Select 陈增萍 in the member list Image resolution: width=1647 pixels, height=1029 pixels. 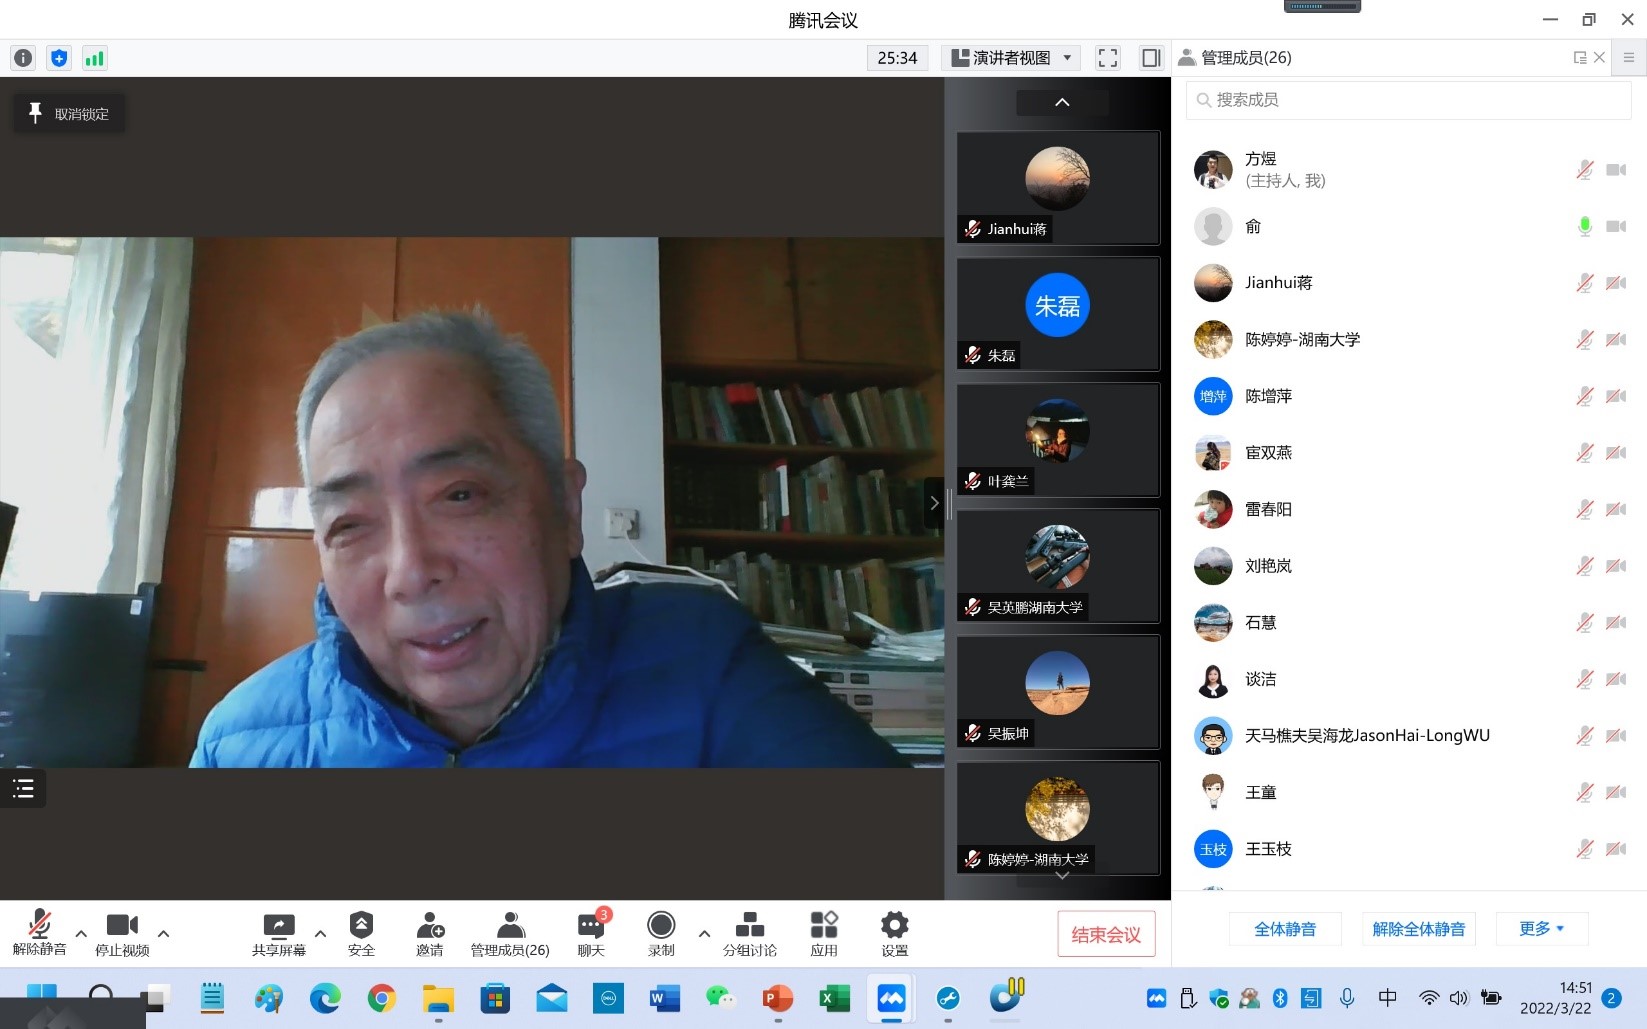(1268, 396)
